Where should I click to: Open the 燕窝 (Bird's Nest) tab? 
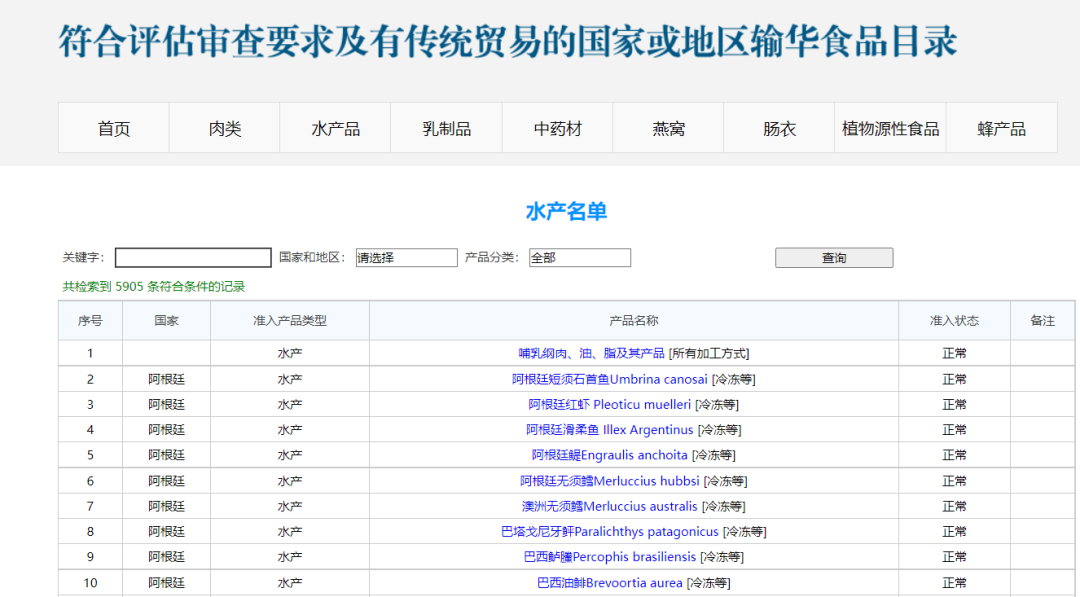[x=667, y=126]
